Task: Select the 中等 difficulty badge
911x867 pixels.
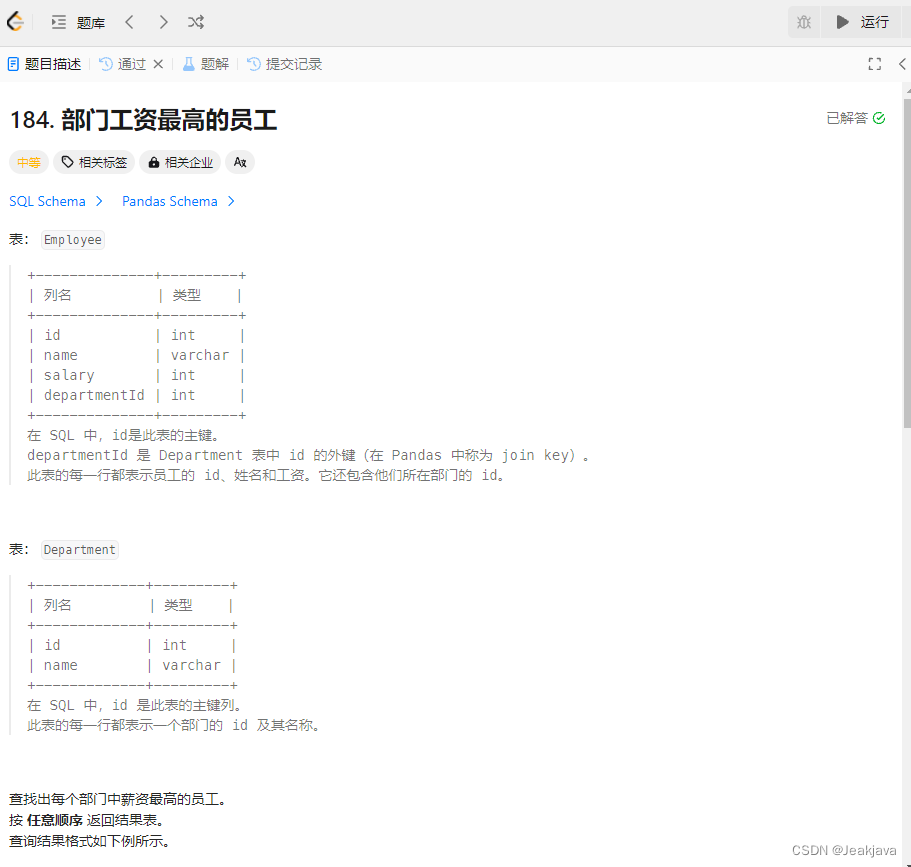Action: pyautogui.click(x=28, y=162)
